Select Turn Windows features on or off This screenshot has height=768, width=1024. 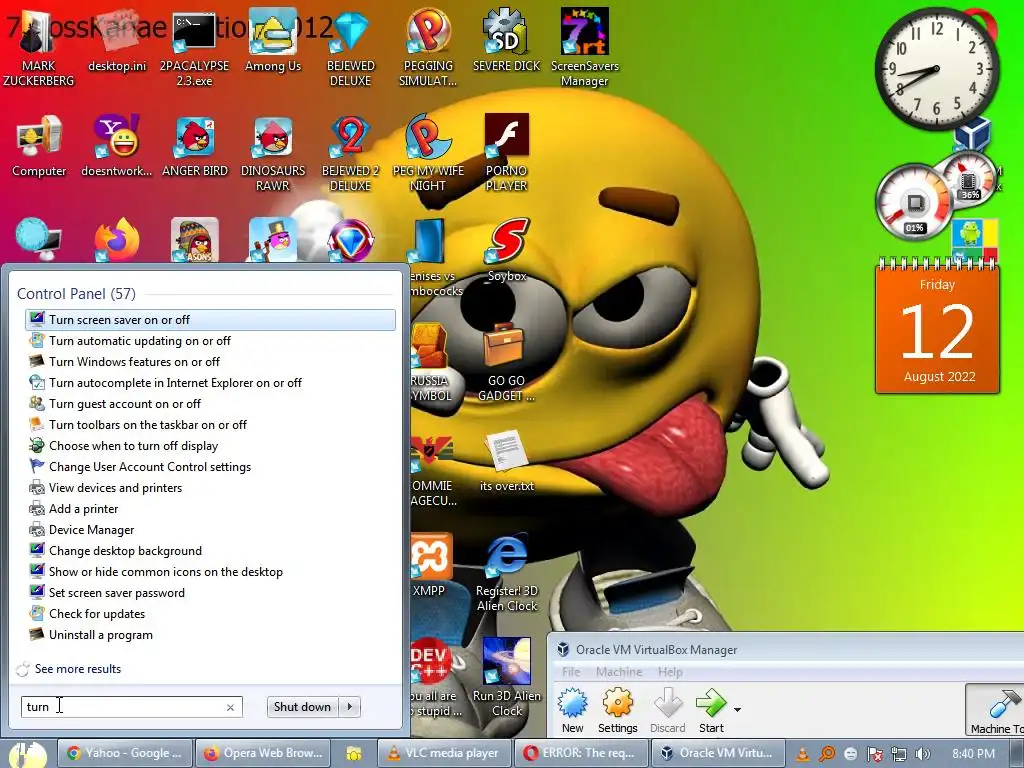[210, 362]
